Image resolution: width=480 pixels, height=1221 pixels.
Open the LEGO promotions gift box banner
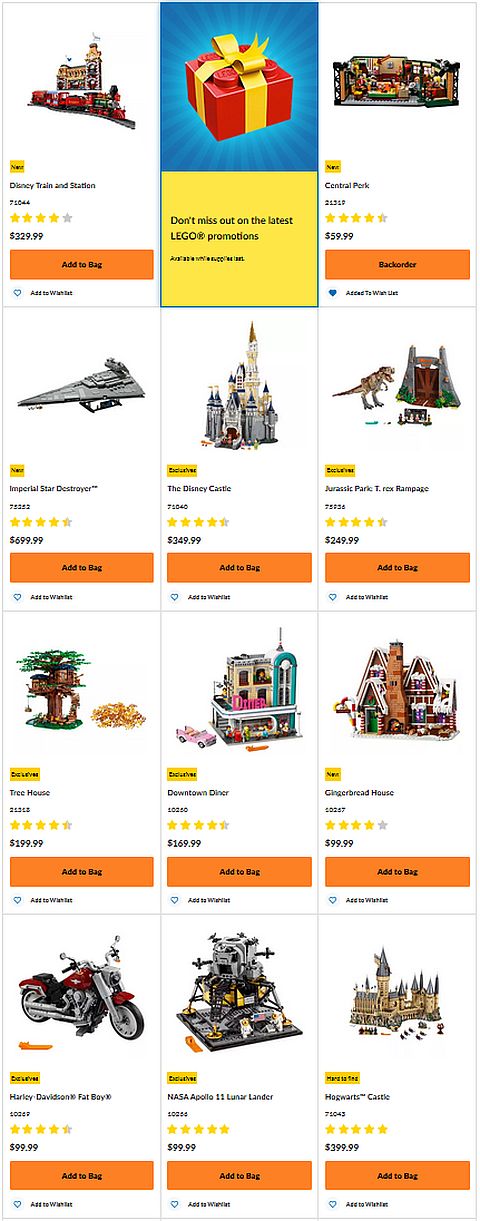(240, 85)
